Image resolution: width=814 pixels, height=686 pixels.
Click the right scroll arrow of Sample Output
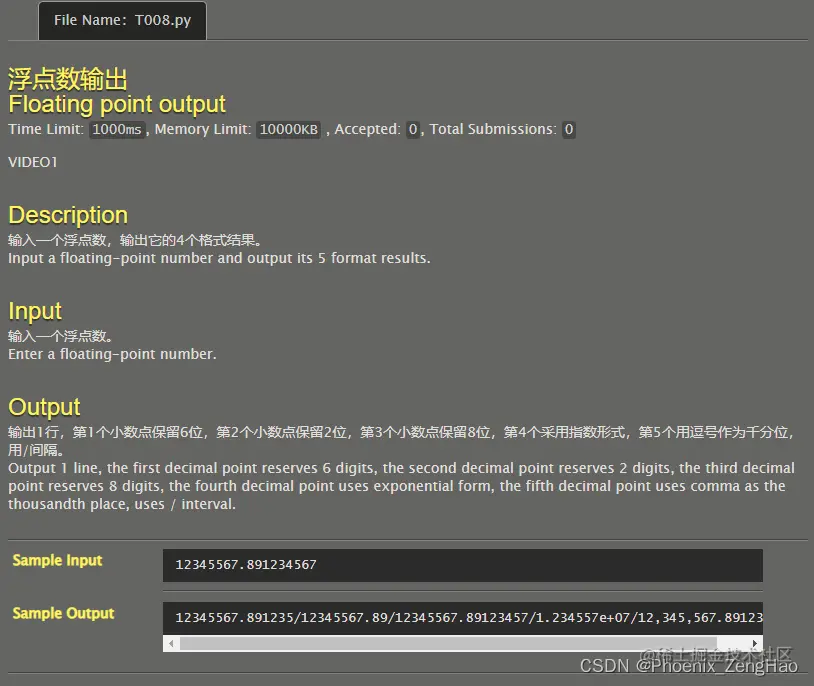[755, 643]
